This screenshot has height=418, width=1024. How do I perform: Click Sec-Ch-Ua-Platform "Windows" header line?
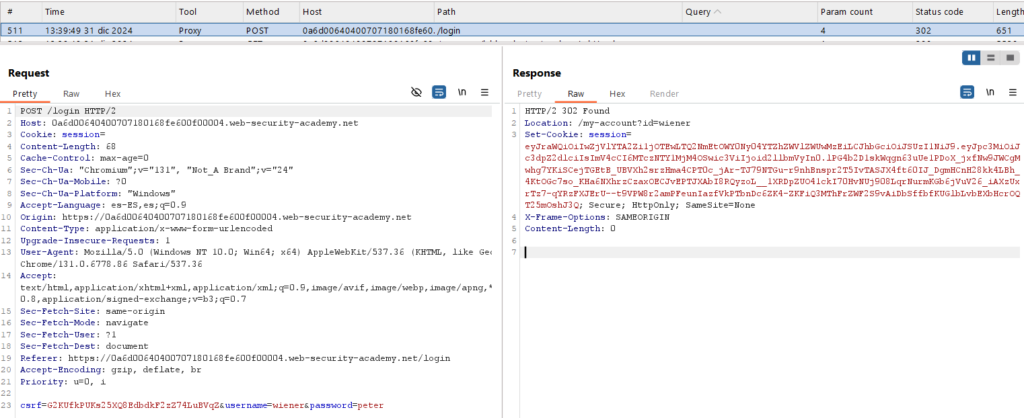coord(98,193)
